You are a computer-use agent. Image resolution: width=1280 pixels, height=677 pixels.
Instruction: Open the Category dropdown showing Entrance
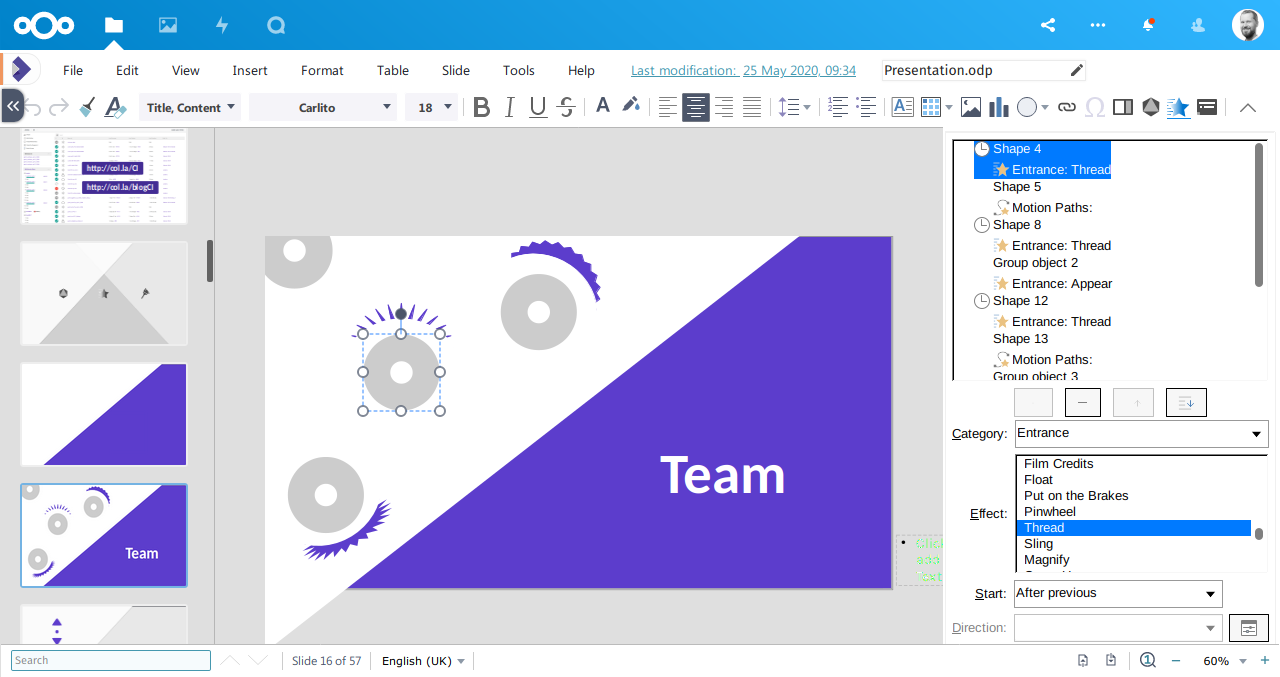(1140, 433)
